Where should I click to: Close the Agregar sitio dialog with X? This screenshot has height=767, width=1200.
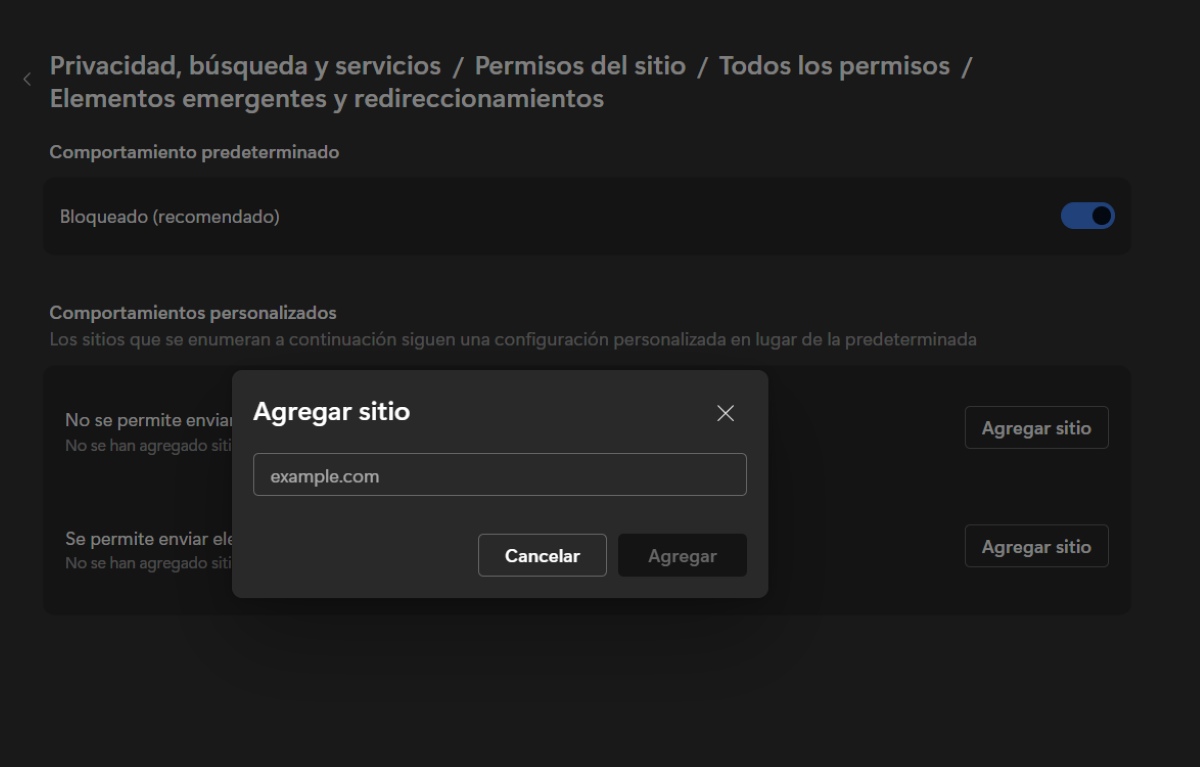pyautogui.click(x=726, y=413)
